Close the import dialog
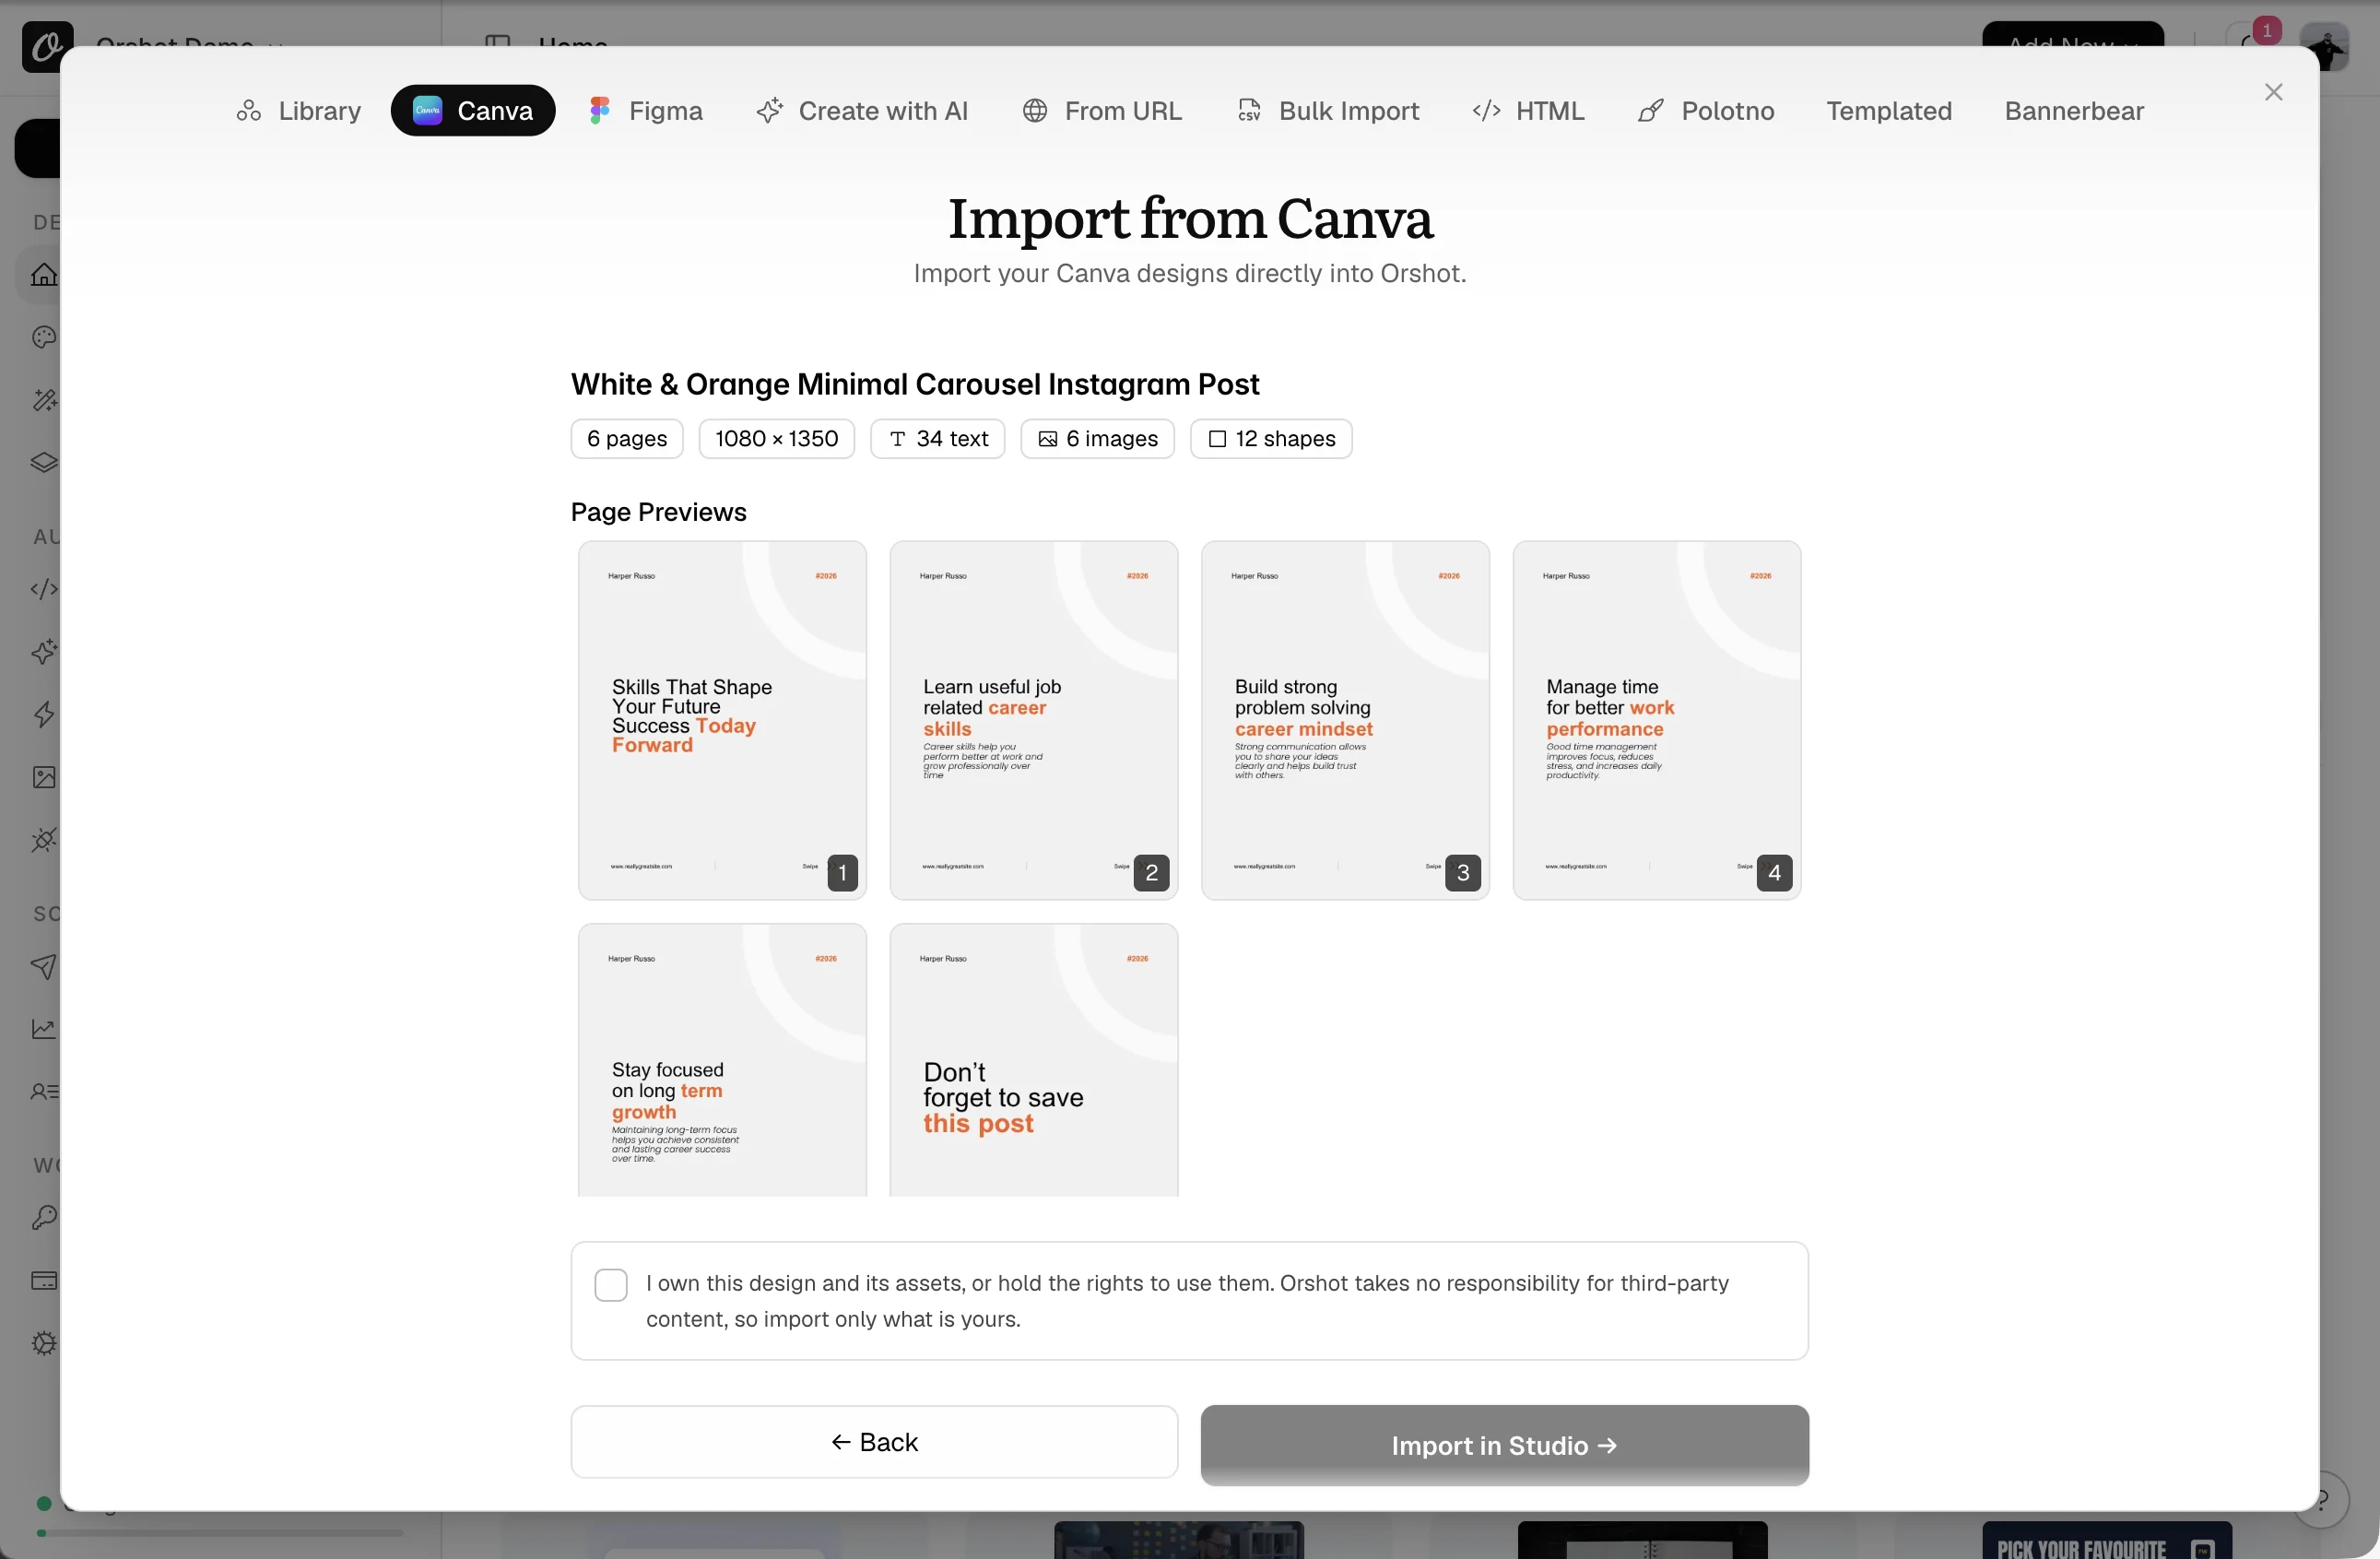Image resolution: width=2380 pixels, height=1559 pixels. 2273,92
